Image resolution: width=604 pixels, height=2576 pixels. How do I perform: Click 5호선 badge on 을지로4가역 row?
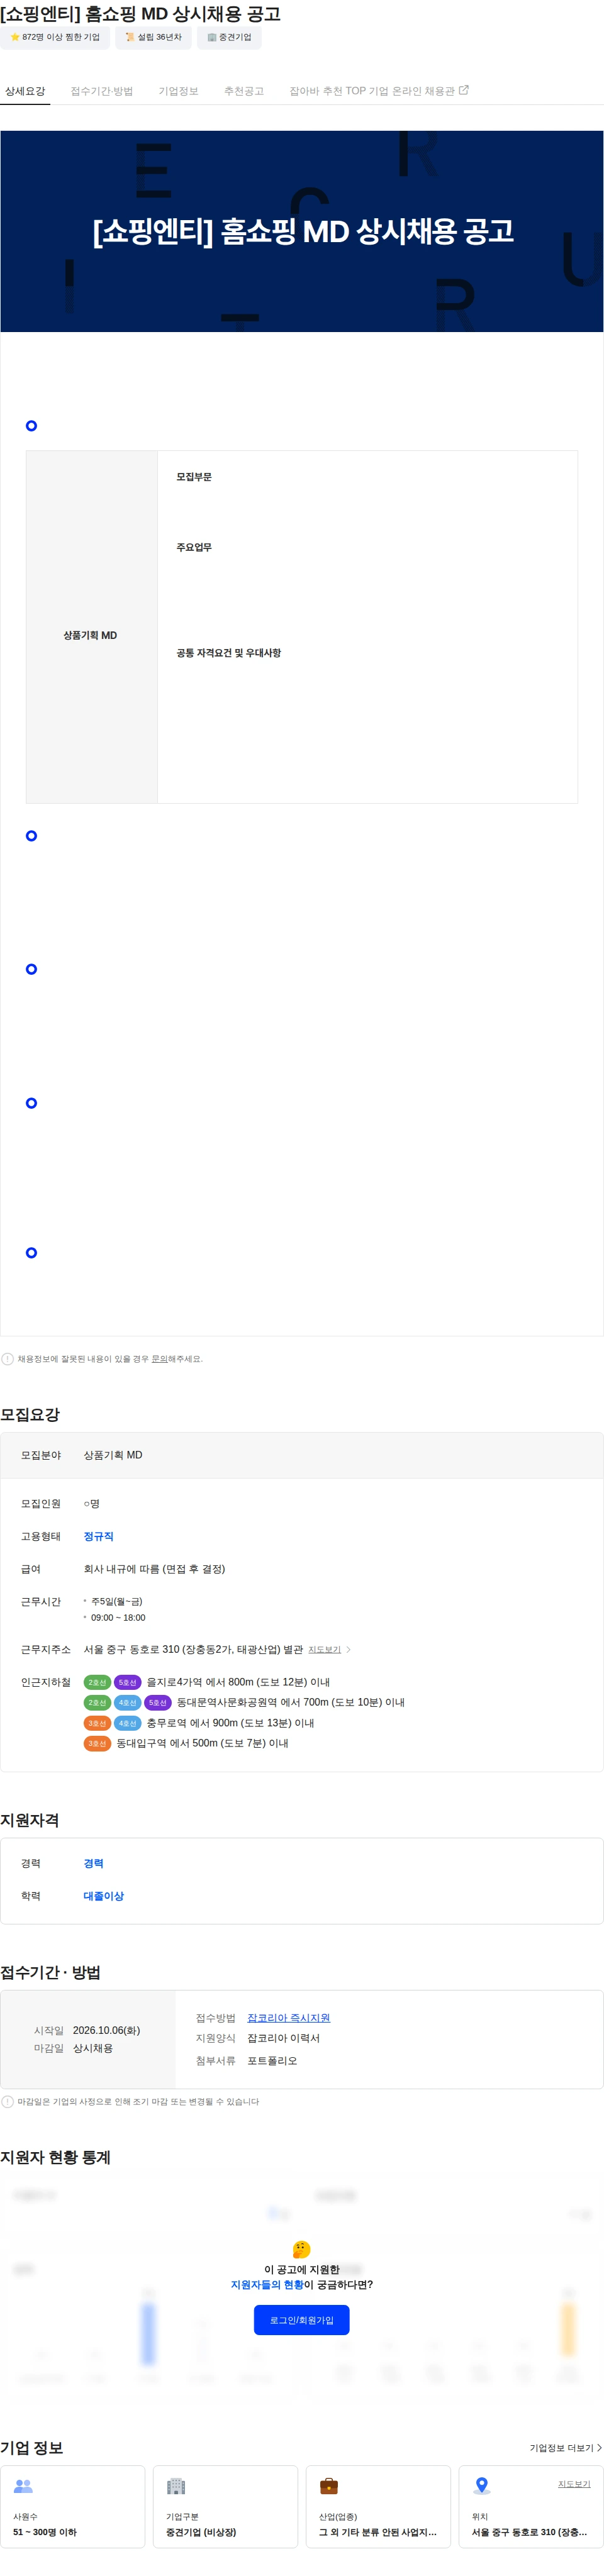tap(127, 1682)
